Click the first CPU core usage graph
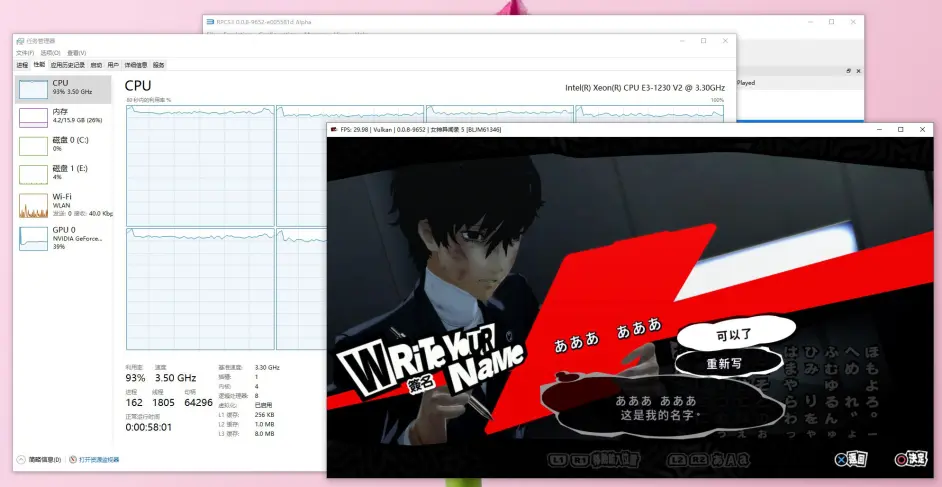 [x=200, y=166]
